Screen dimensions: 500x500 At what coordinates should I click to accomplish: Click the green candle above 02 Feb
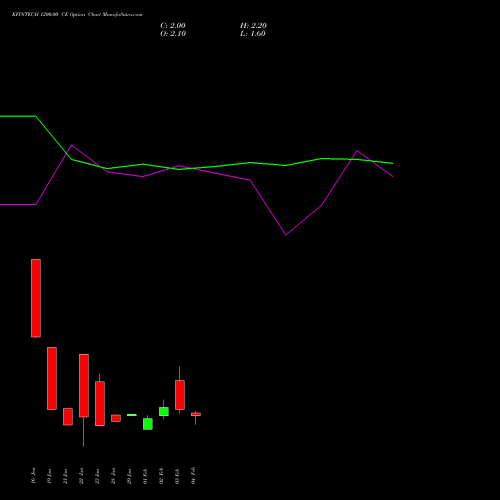point(164,411)
